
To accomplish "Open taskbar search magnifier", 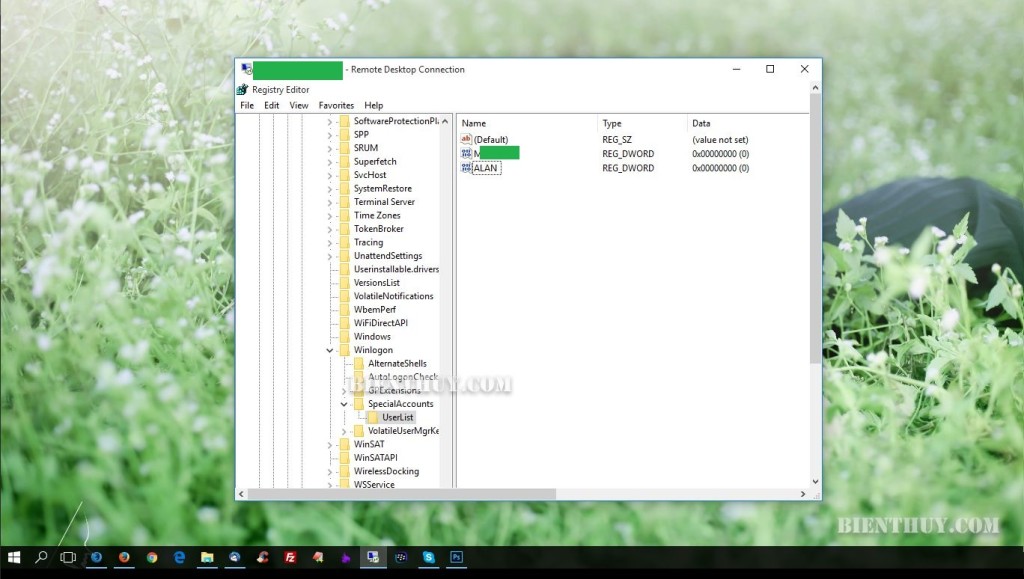I will (41, 557).
